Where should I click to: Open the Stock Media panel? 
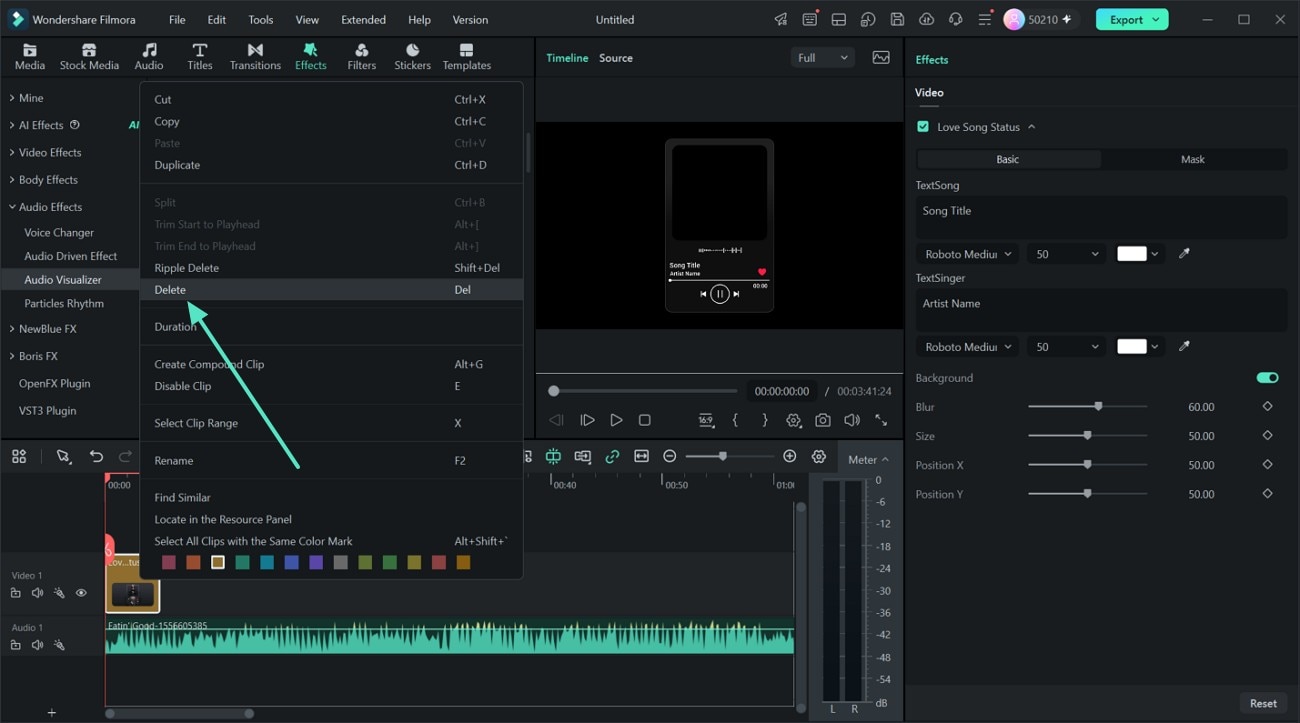[89, 57]
